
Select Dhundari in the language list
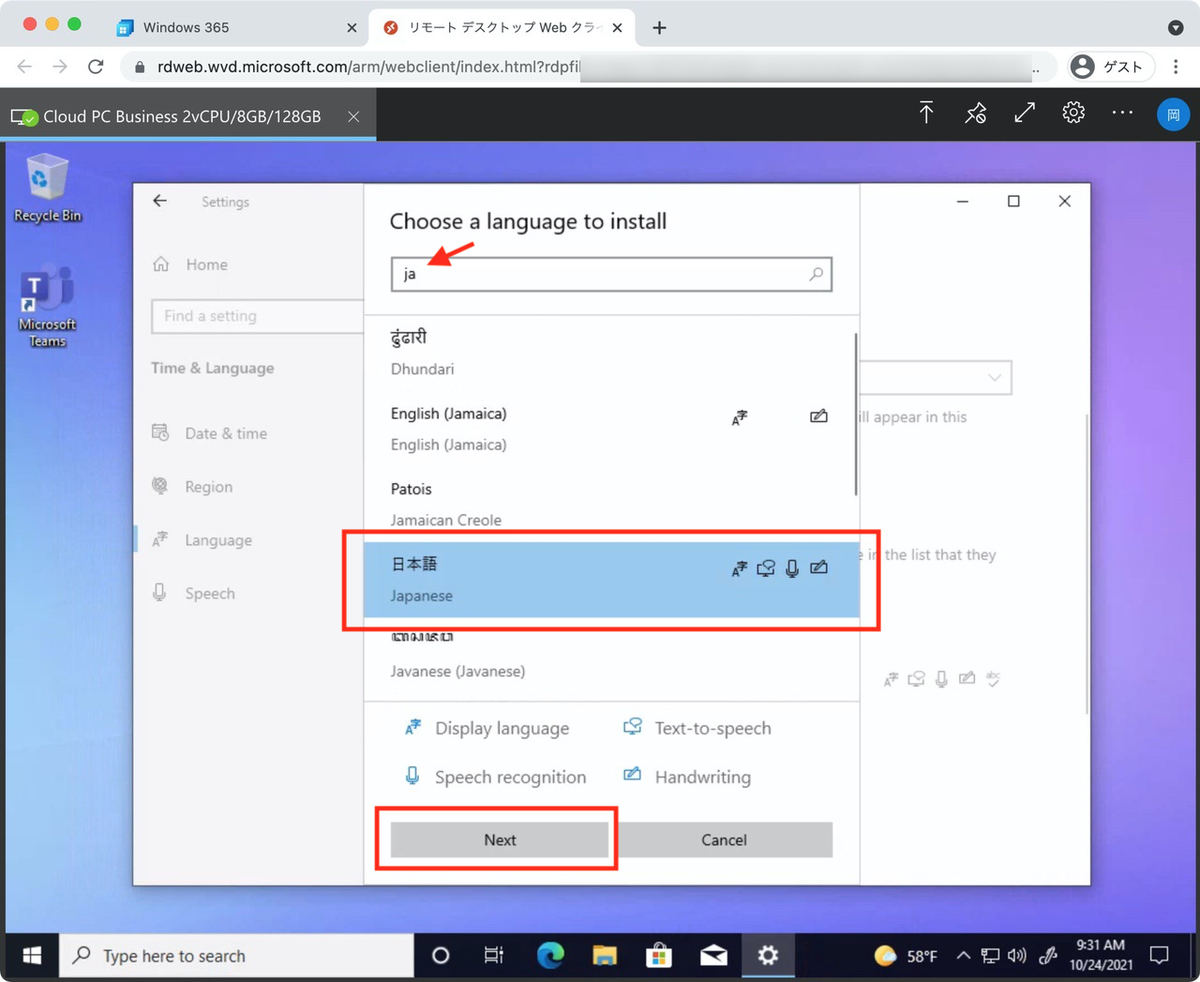[611, 353]
